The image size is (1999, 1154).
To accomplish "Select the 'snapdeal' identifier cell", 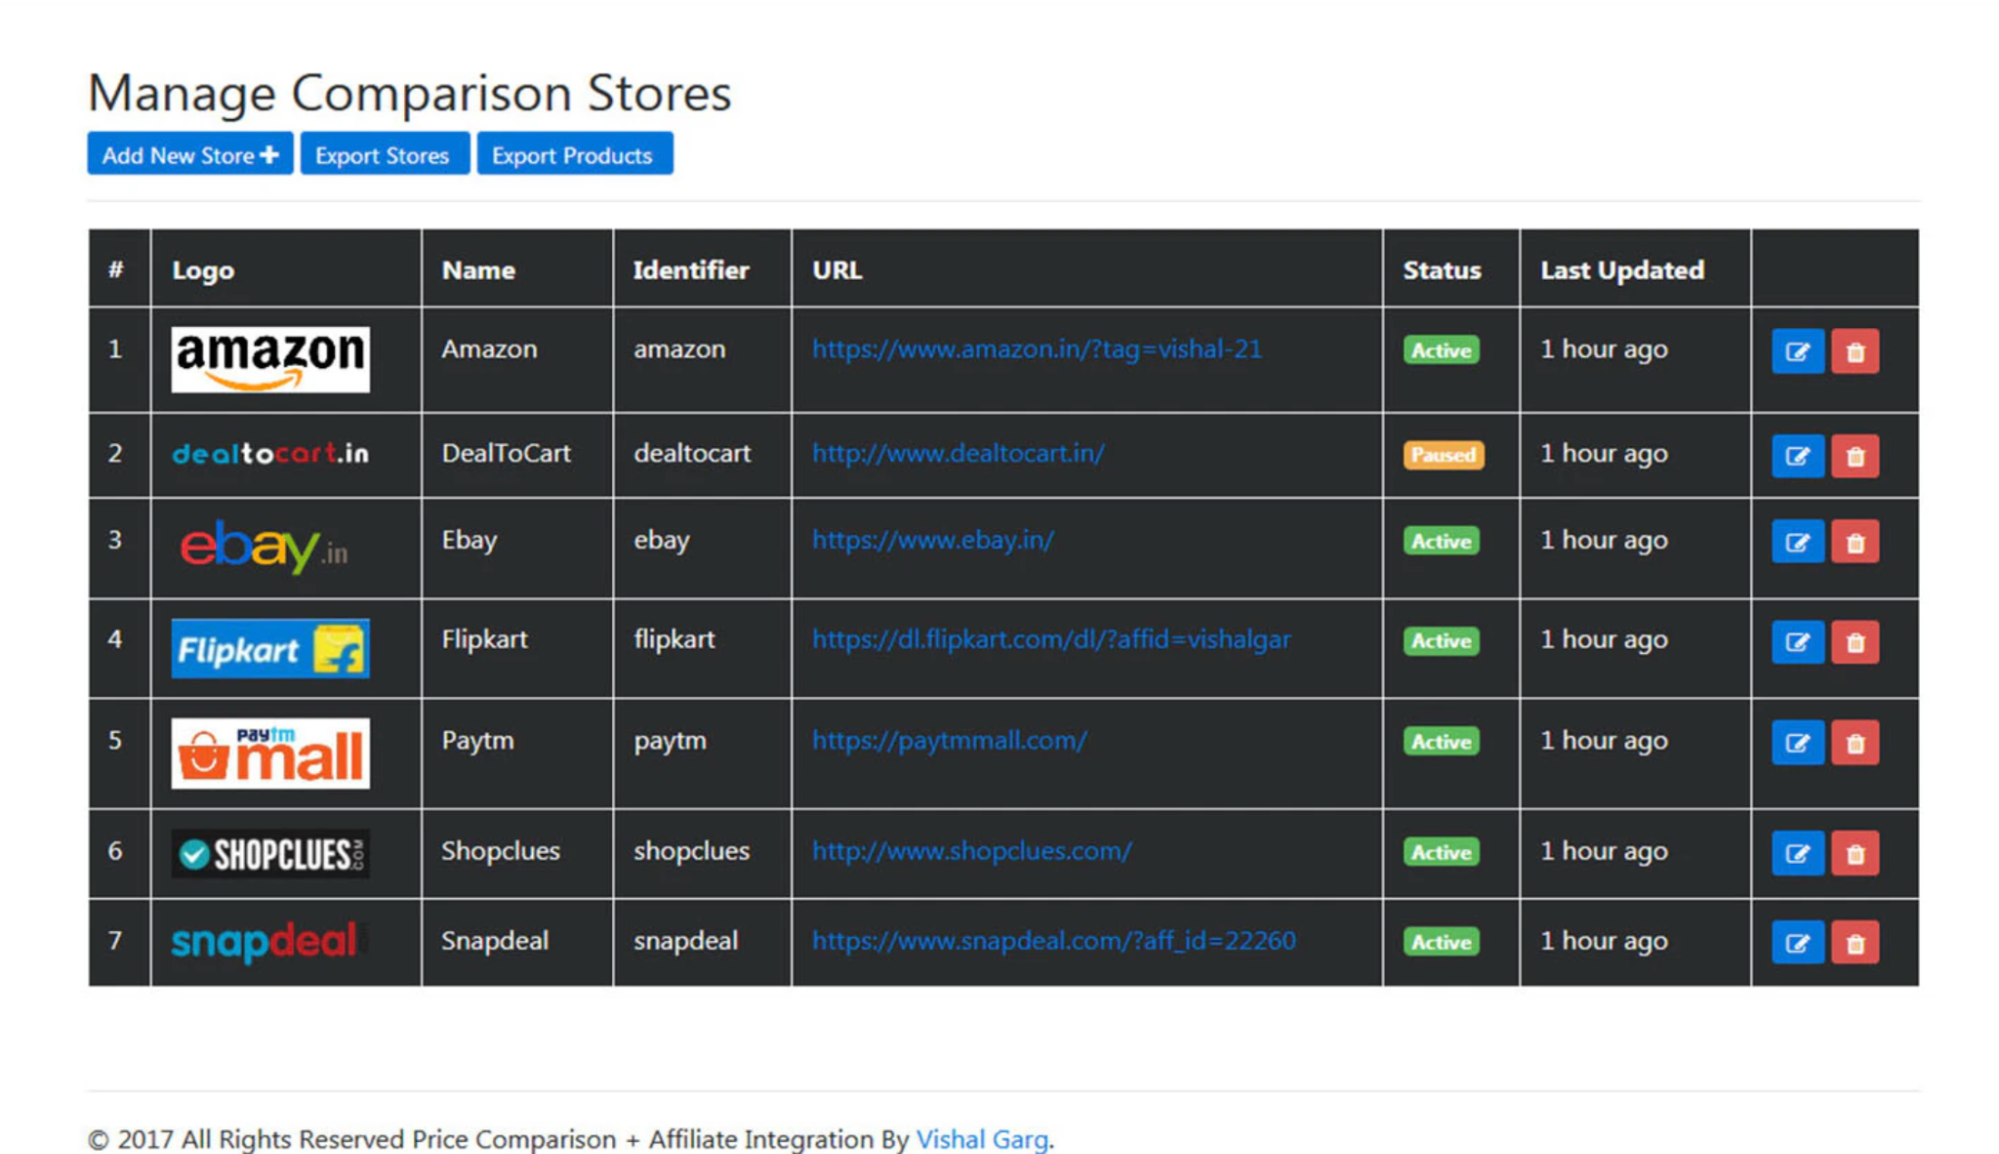I will tap(686, 941).
